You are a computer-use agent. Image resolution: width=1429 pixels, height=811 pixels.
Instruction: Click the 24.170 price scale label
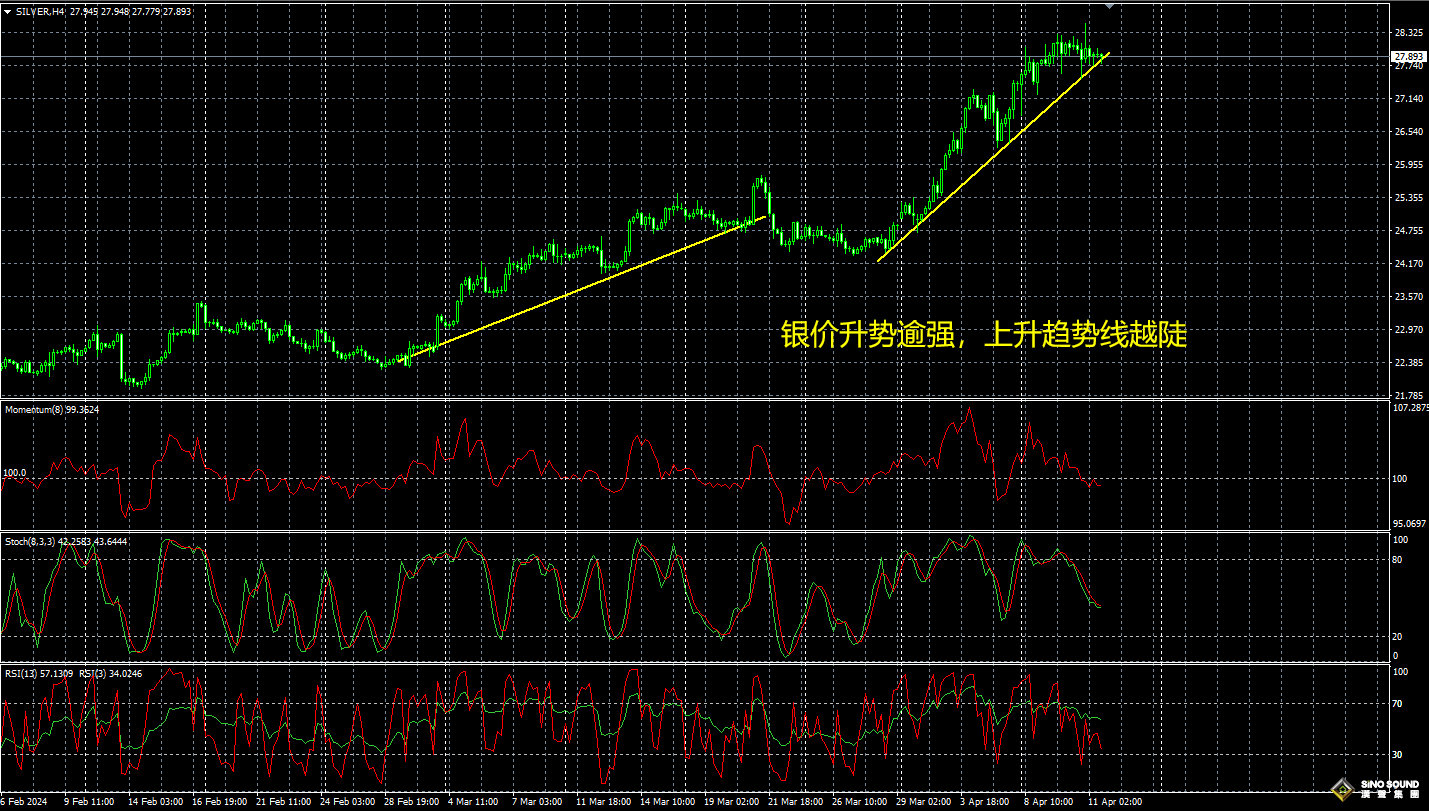[1408, 264]
